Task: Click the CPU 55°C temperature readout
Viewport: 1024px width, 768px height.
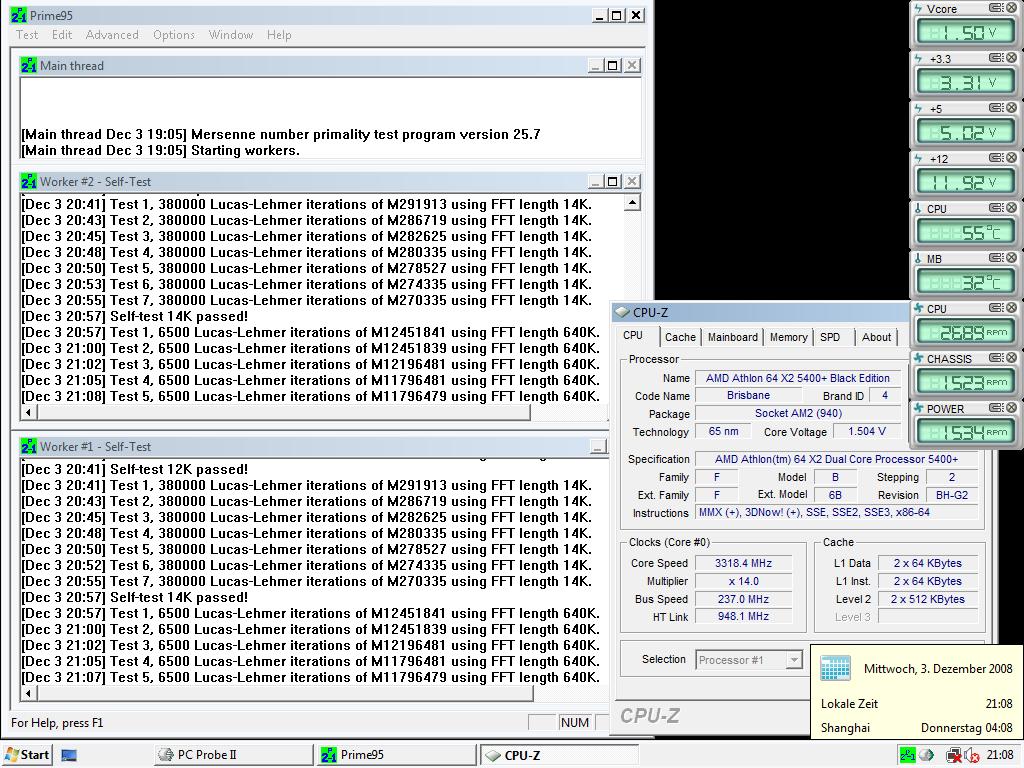Action: click(965, 232)
